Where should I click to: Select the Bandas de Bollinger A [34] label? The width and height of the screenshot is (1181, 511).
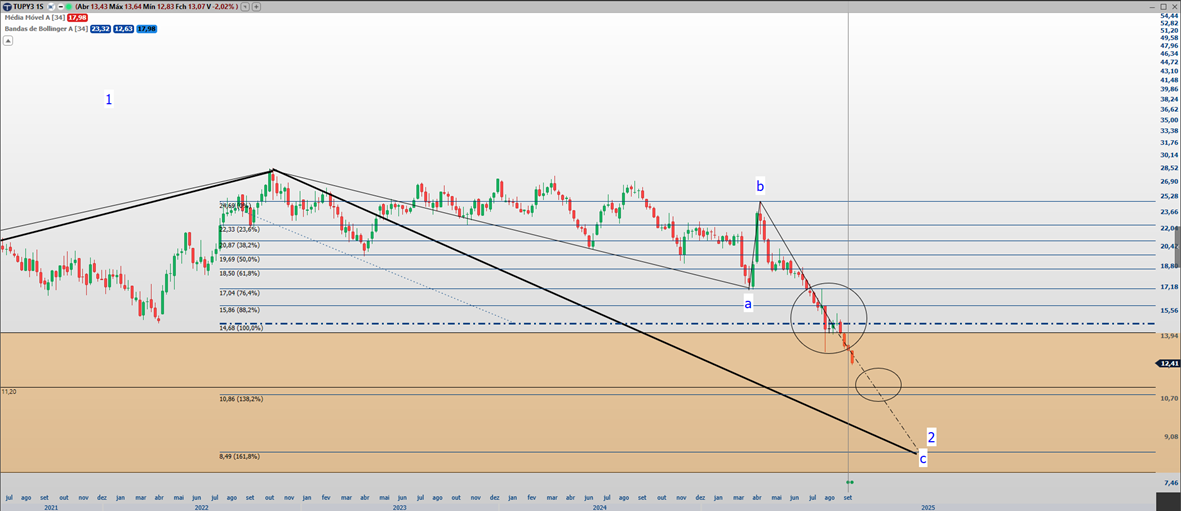pos(45,28)
